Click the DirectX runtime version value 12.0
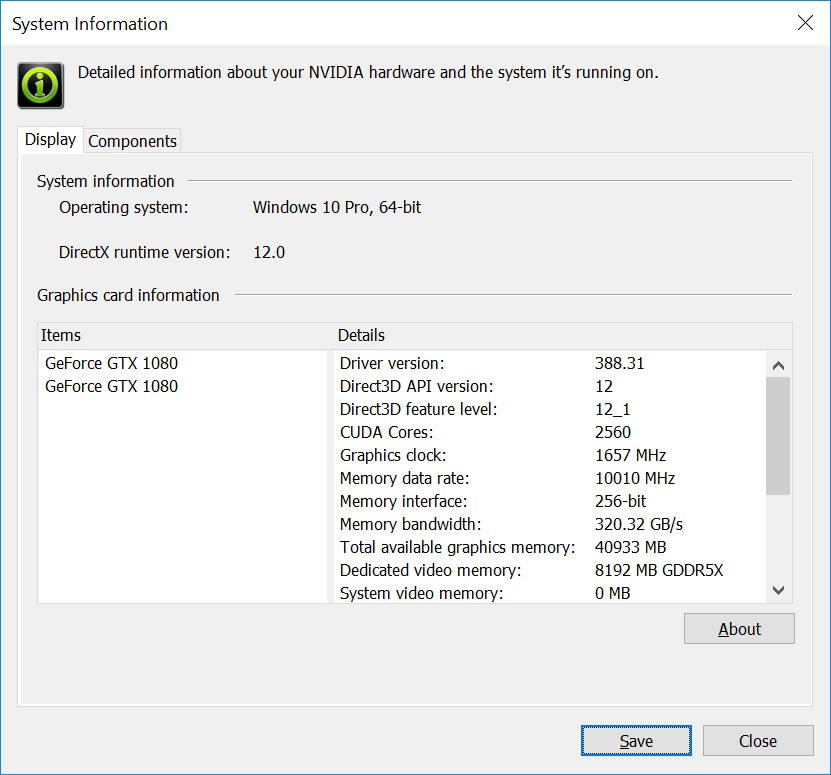 coord(269,252)
